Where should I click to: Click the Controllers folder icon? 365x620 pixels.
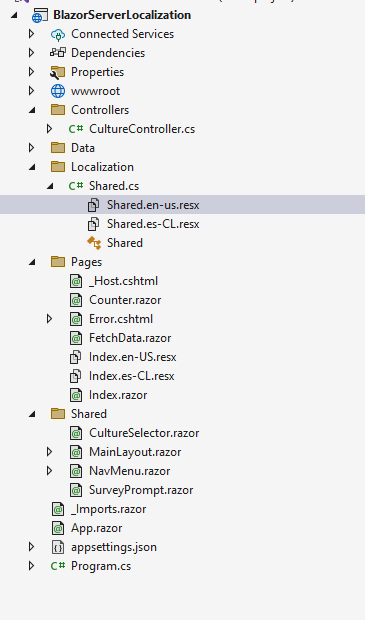[x=58, y=110]
